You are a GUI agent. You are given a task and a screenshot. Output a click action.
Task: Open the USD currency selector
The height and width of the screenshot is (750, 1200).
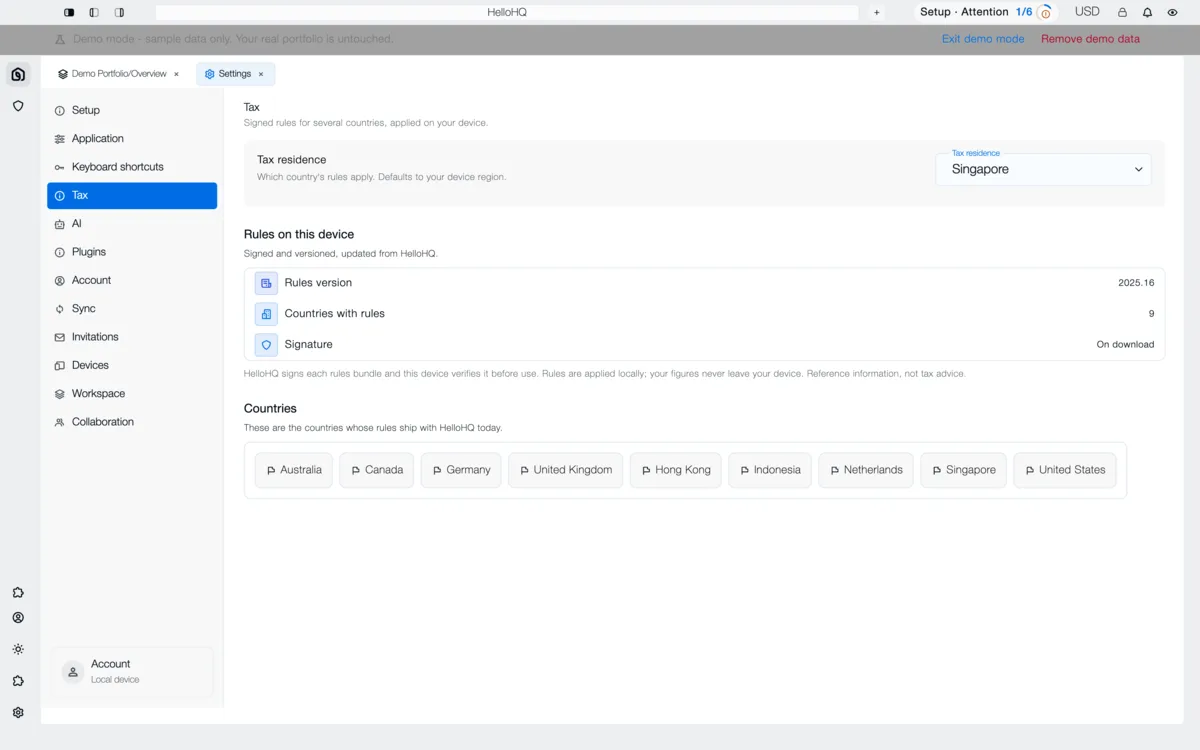[x=1087, y=12]
